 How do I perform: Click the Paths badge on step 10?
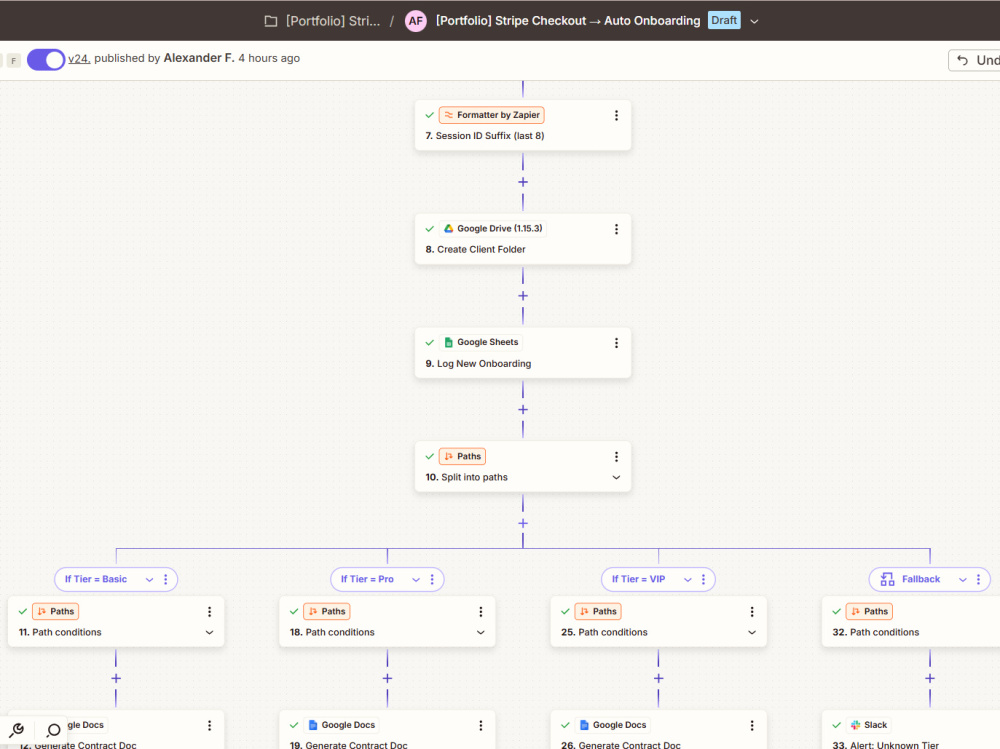click(462, 456)
